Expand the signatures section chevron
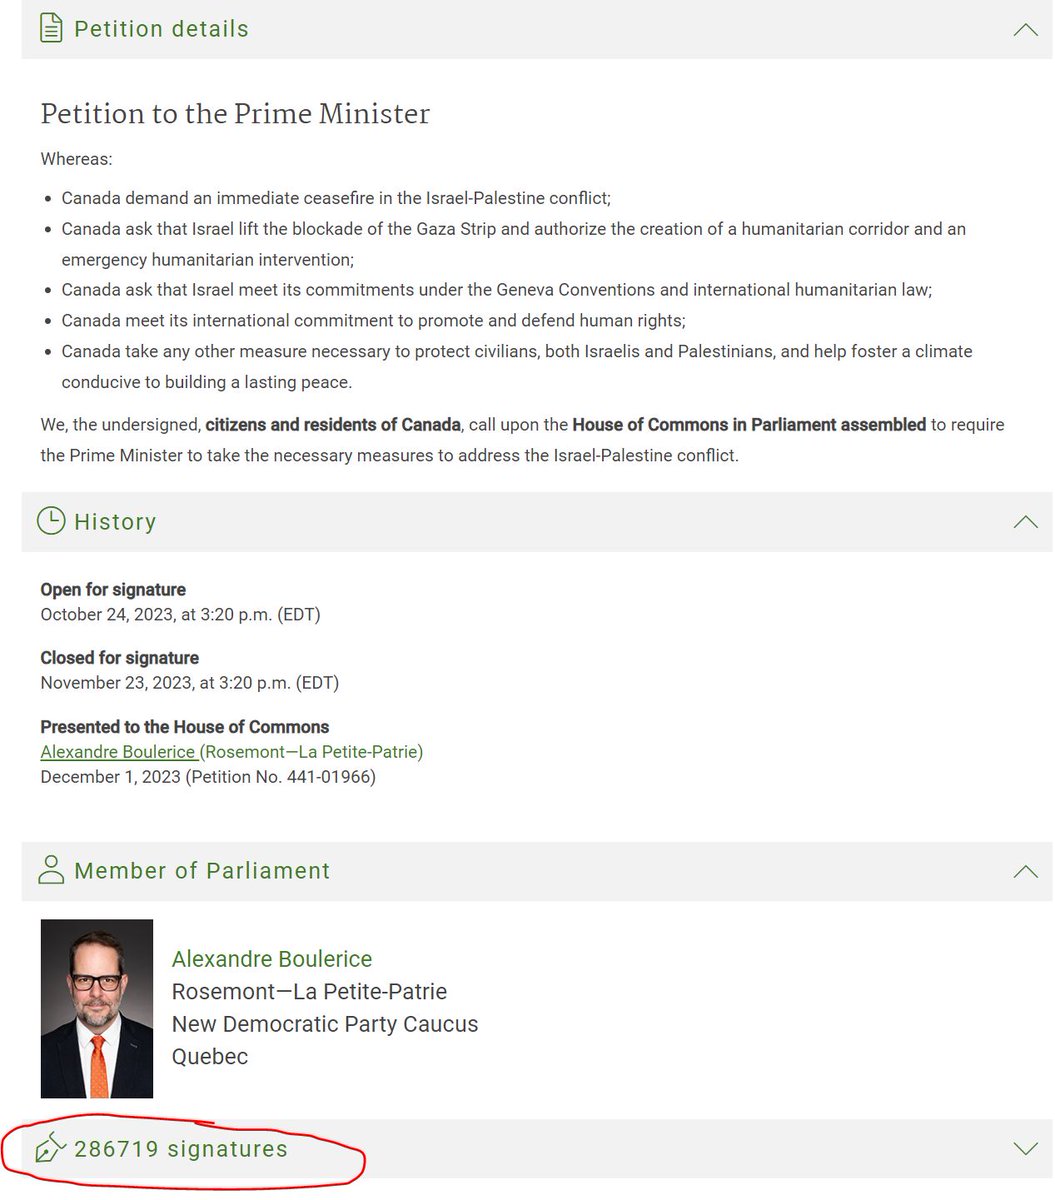The image size is (1055, 1200). 1025,1149
